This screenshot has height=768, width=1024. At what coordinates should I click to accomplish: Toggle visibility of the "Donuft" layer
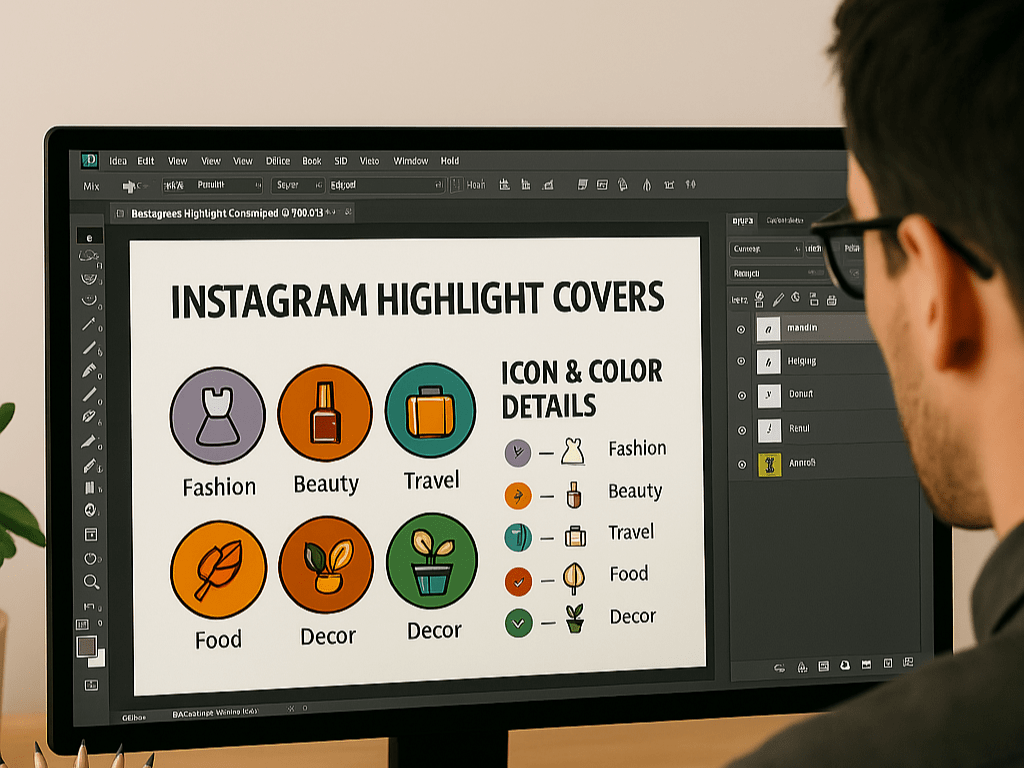click(x=741, y=395)
